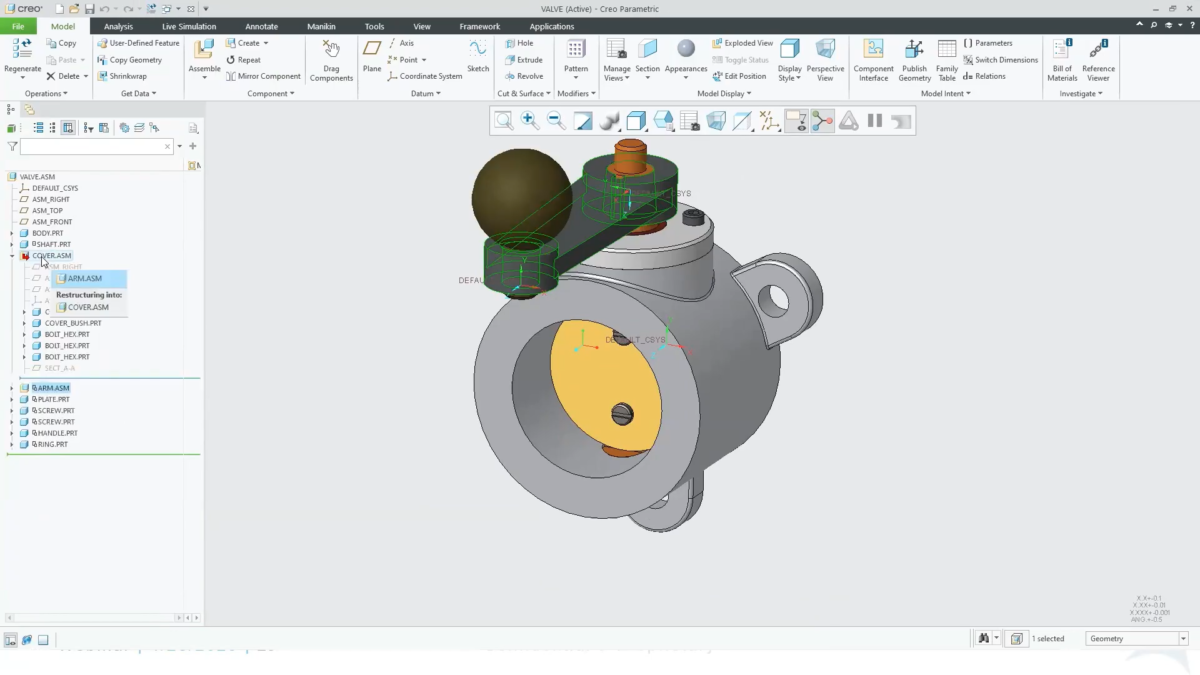Click the search binoculars icon in status bar

coord(984,638)
